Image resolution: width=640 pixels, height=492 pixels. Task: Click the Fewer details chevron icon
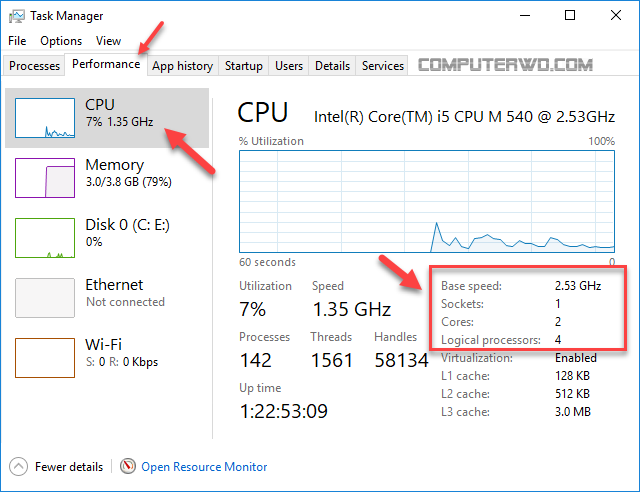[x=18, y=466]
